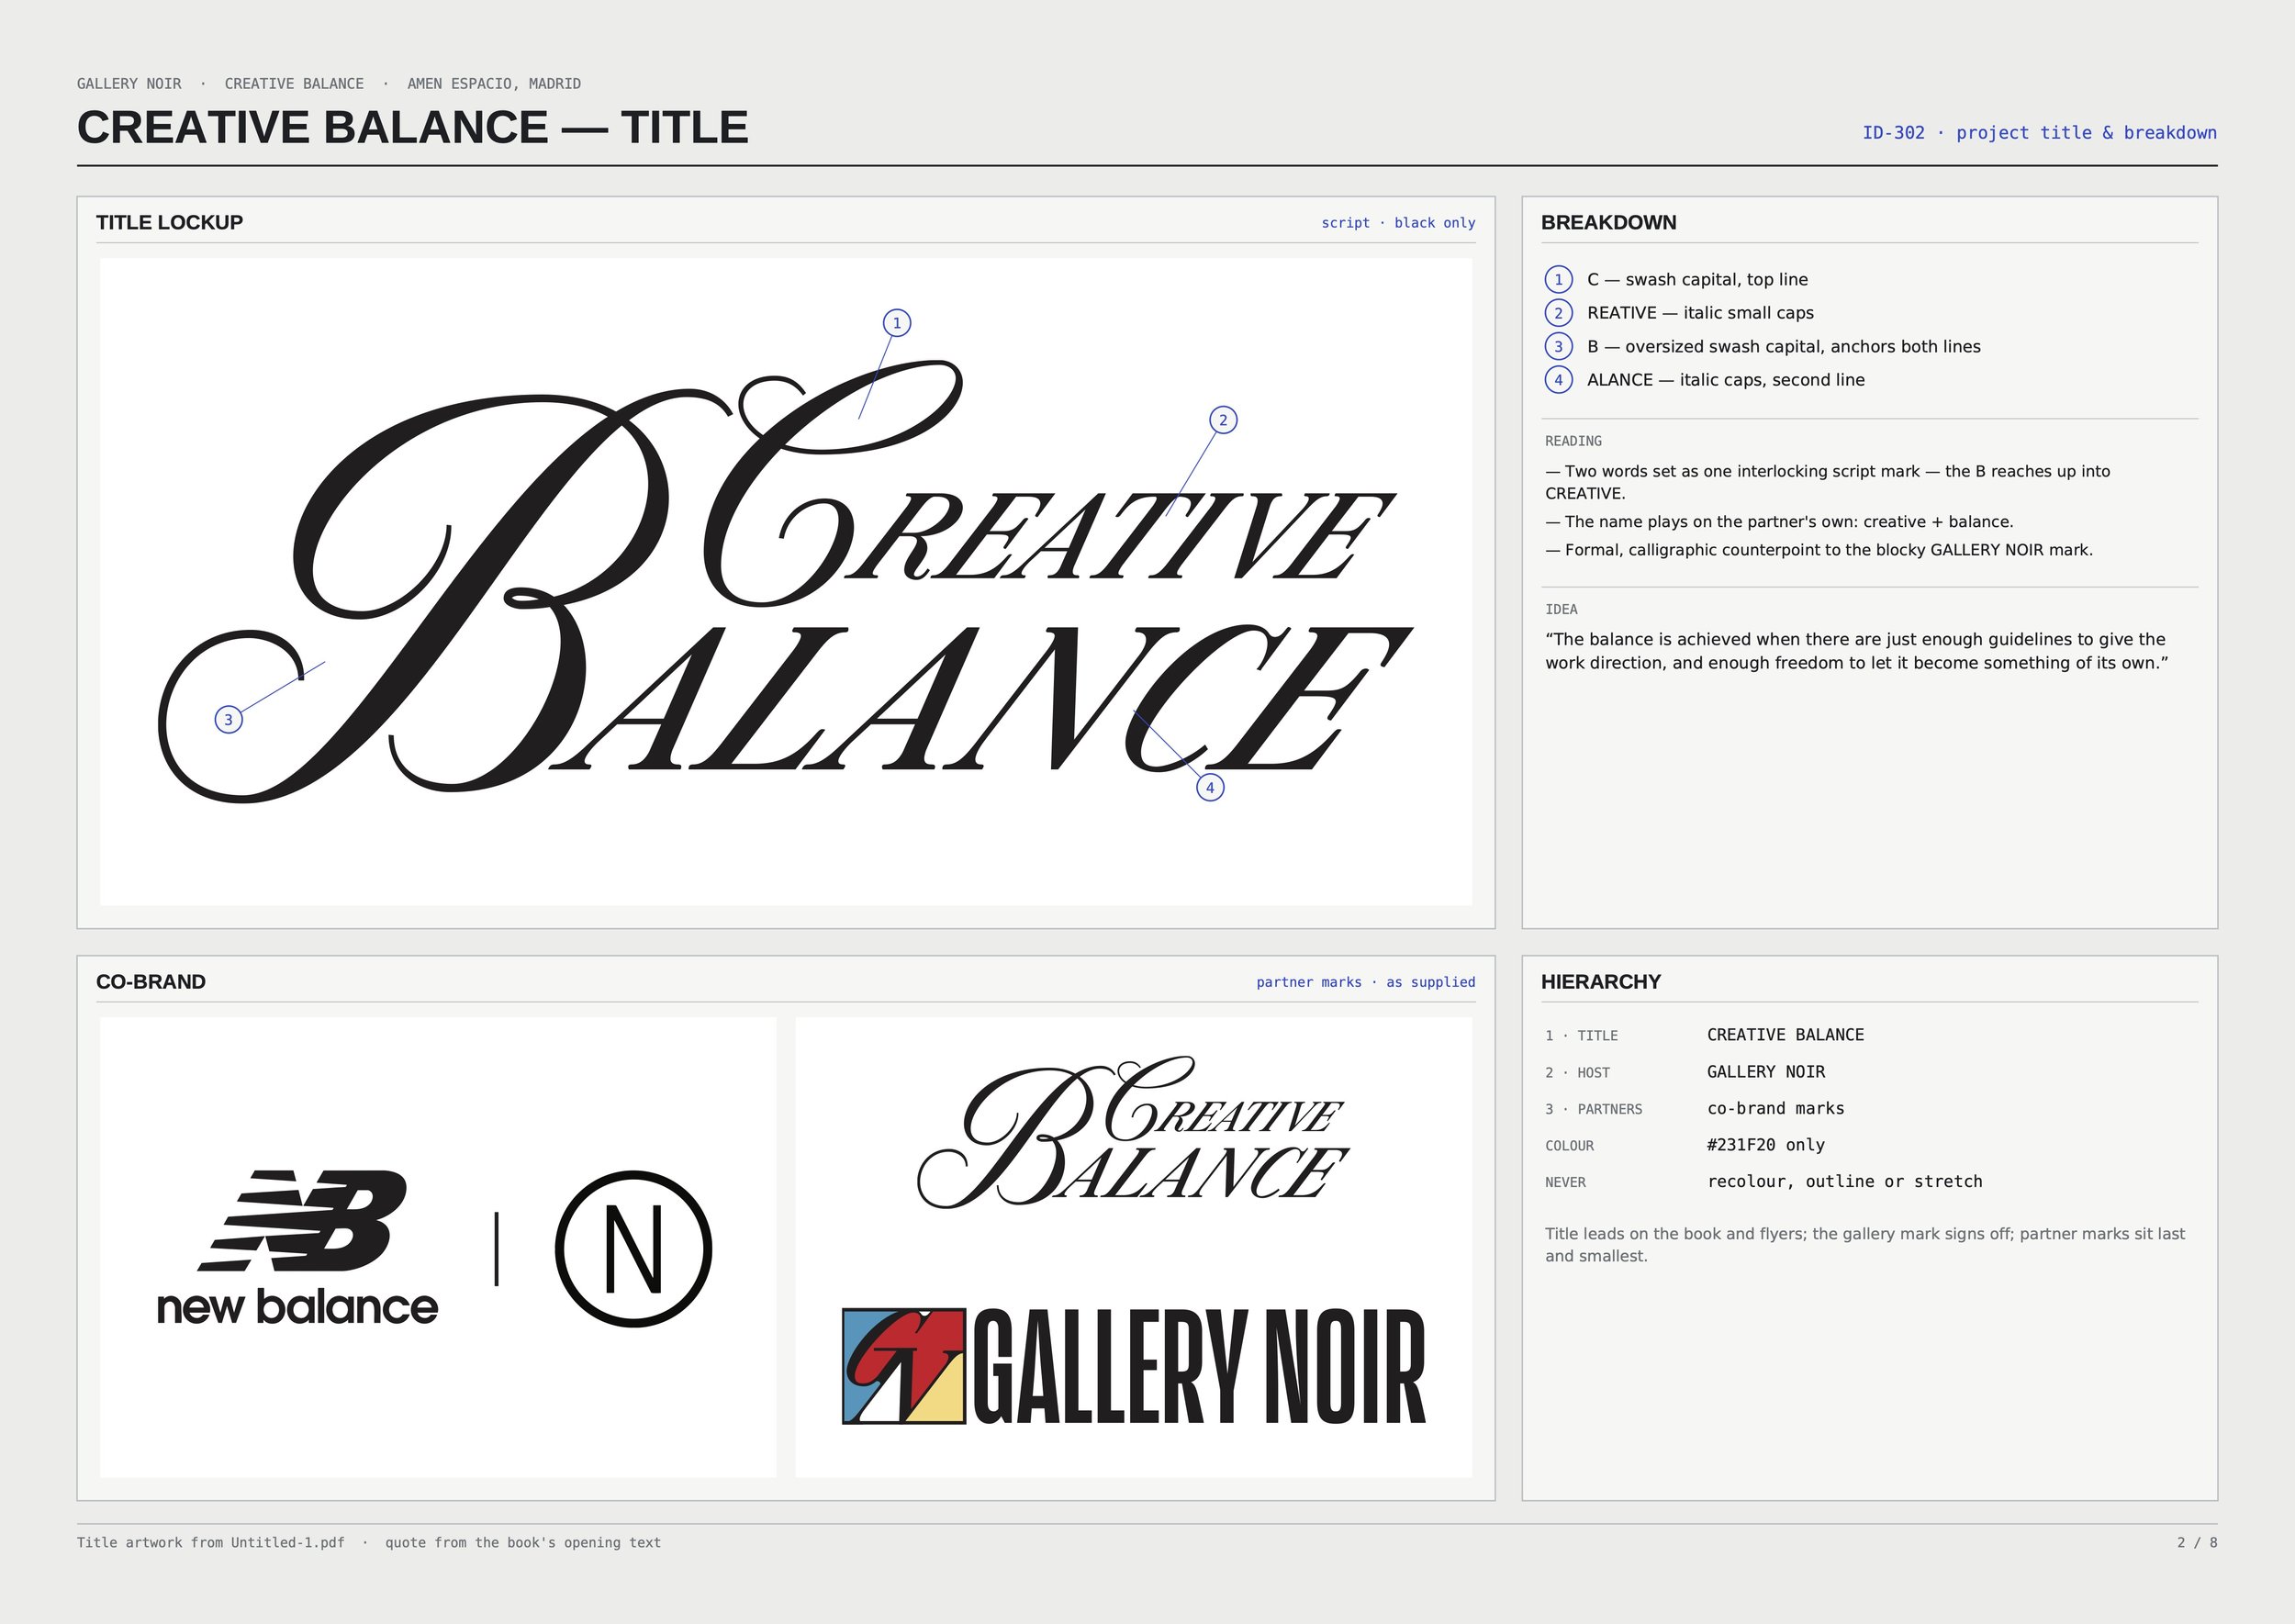Viewport: 2295px width, 1624px height.
Task: Click the circled 4 beside ALANCE entry
Action: point(1558,380)
